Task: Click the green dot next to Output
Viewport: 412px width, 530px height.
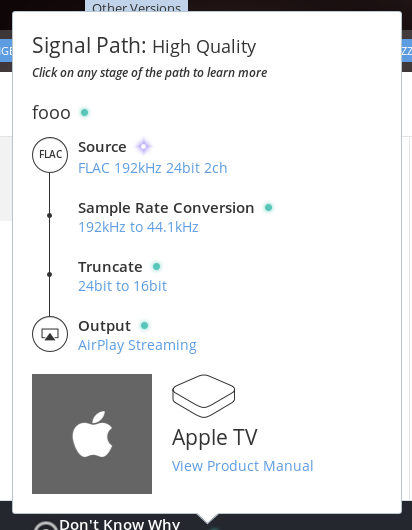Action: tap(144, 326)
